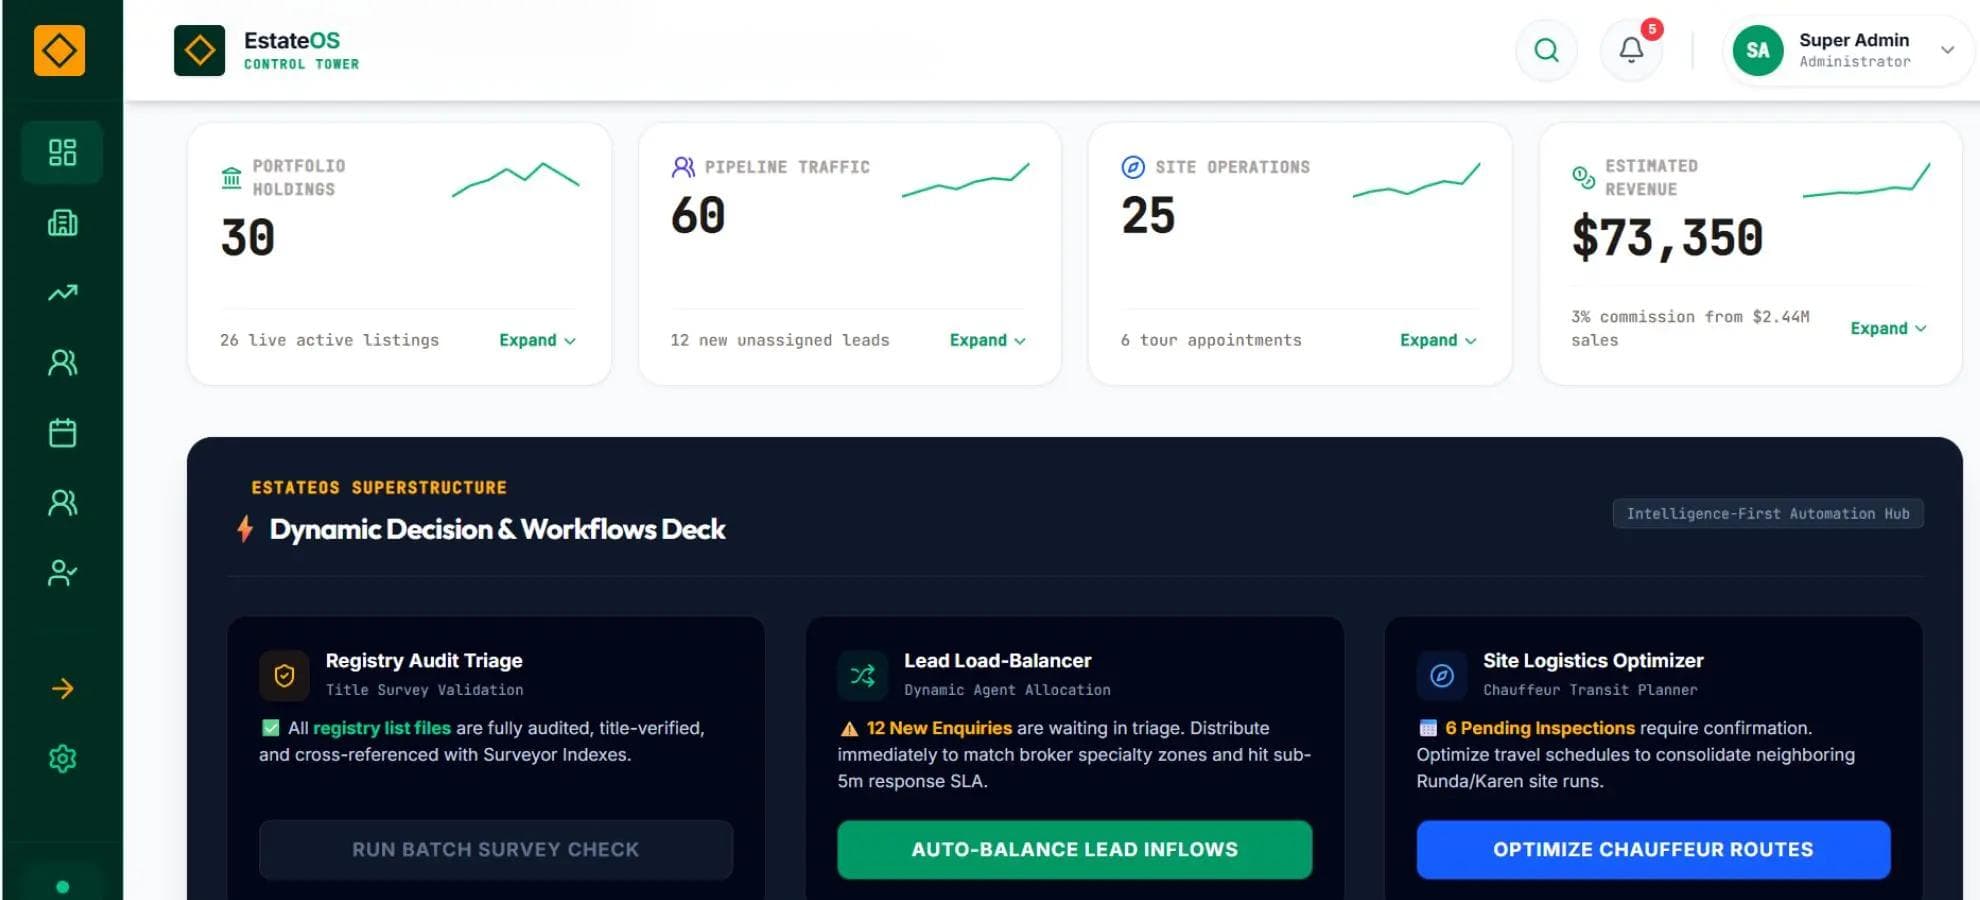Click the Site Logistics Optimizer compass icon

[x=1441, y=676]
